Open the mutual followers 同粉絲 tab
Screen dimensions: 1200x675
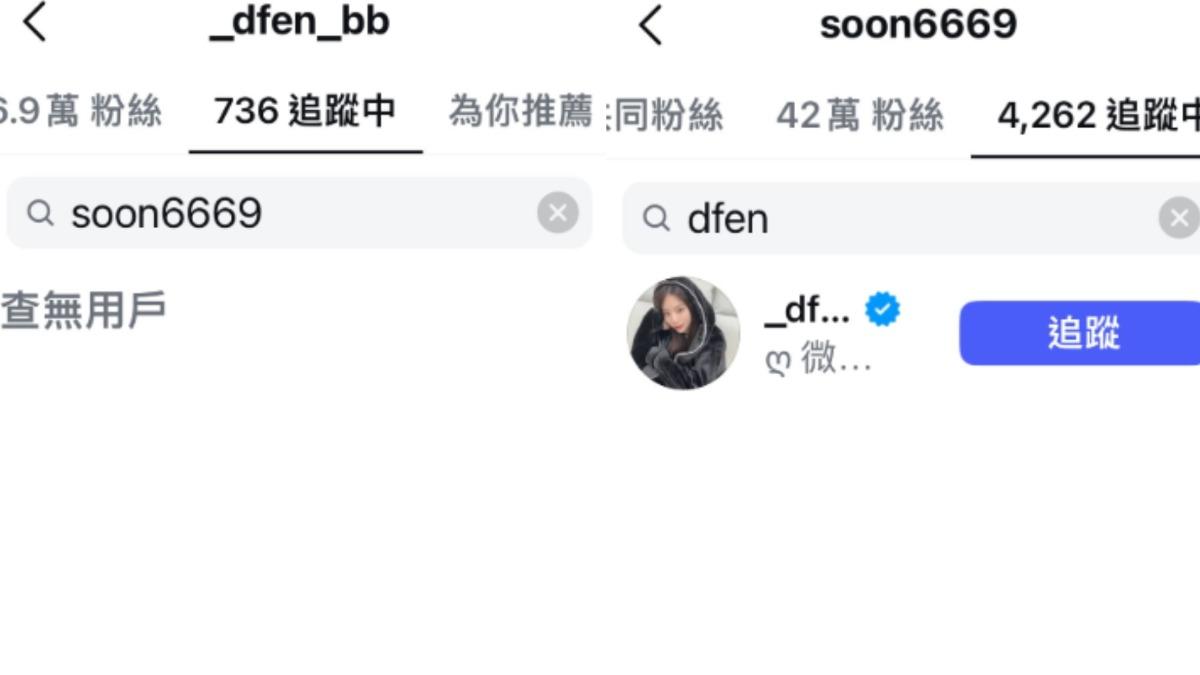click(x=667, y=116)
